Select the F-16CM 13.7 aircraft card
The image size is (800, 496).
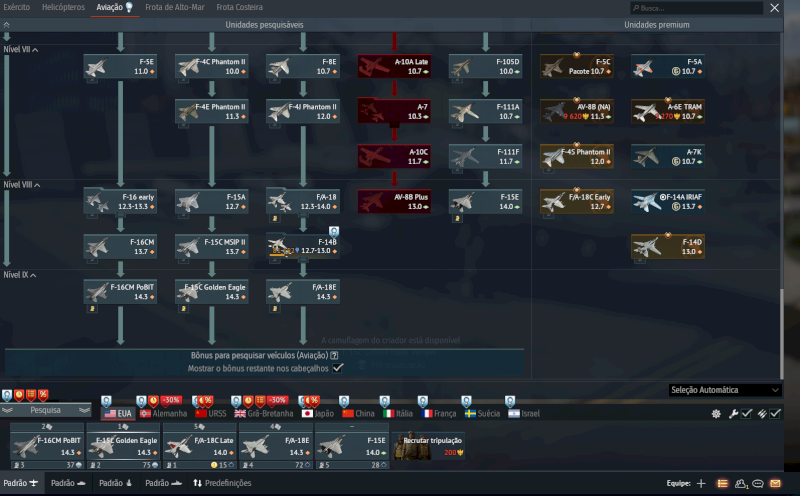[x=120, y=246]
